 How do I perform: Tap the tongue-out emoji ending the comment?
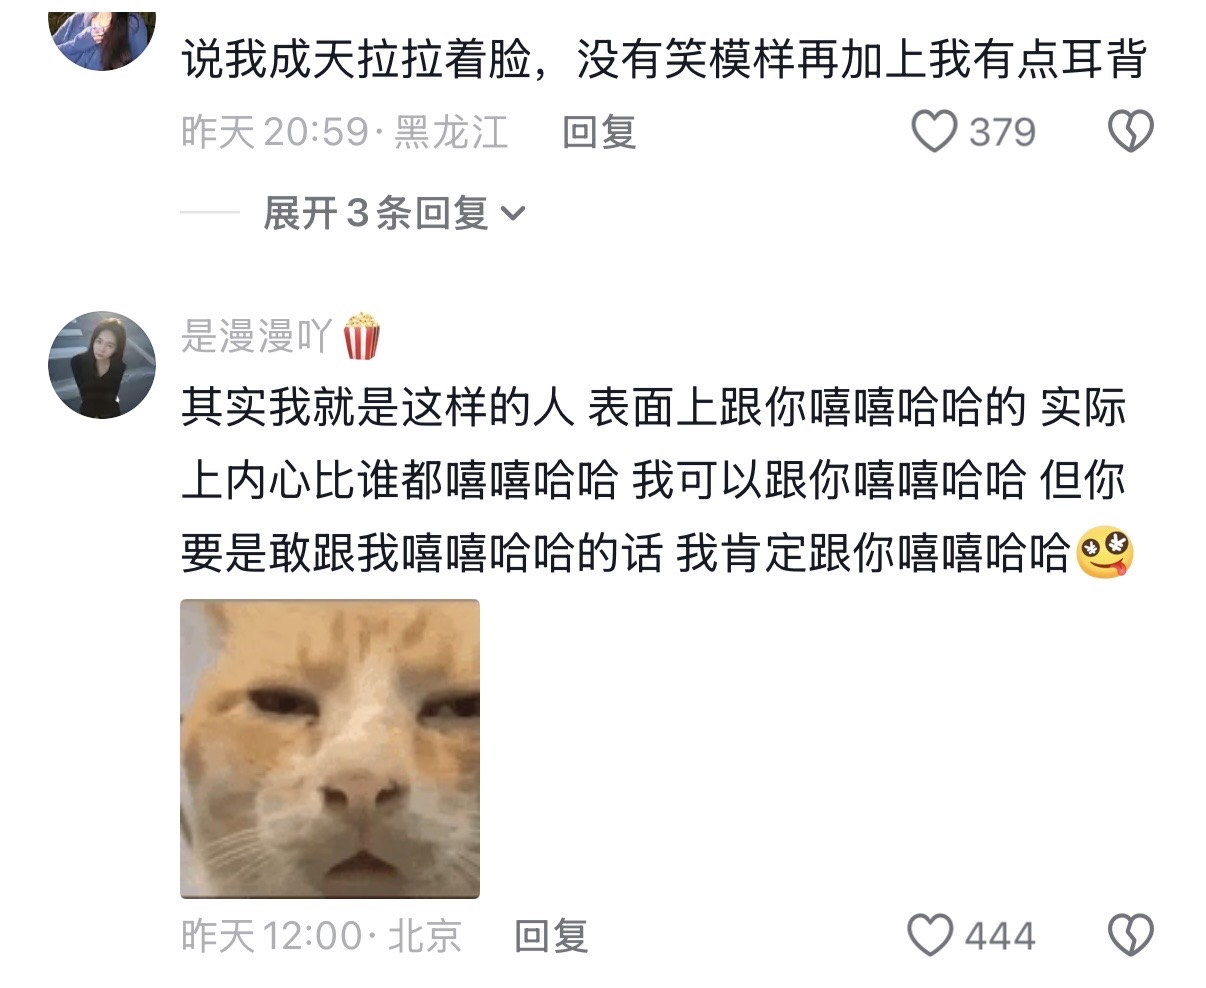[x=1105, y=554]
